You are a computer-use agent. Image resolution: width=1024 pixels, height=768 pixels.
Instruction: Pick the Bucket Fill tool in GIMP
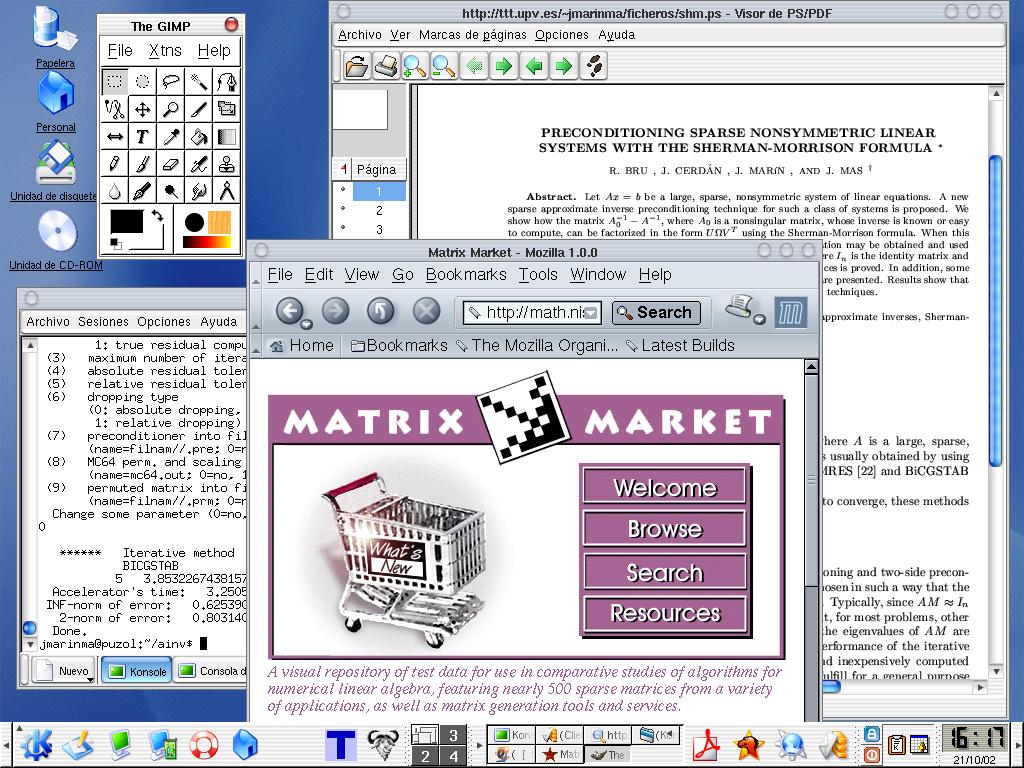199,137
